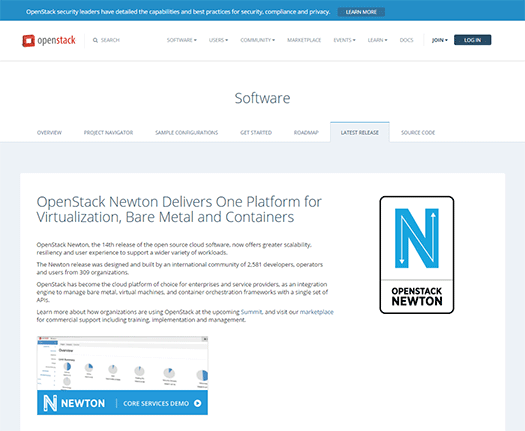Click the OpenStack Newton badge image
The image size is (525, 431).
point(417,255)
